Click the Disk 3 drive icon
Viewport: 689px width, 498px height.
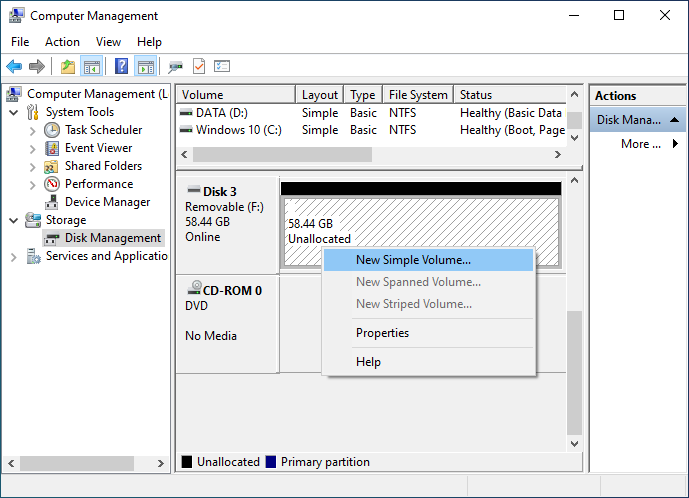tap(193, 191)
